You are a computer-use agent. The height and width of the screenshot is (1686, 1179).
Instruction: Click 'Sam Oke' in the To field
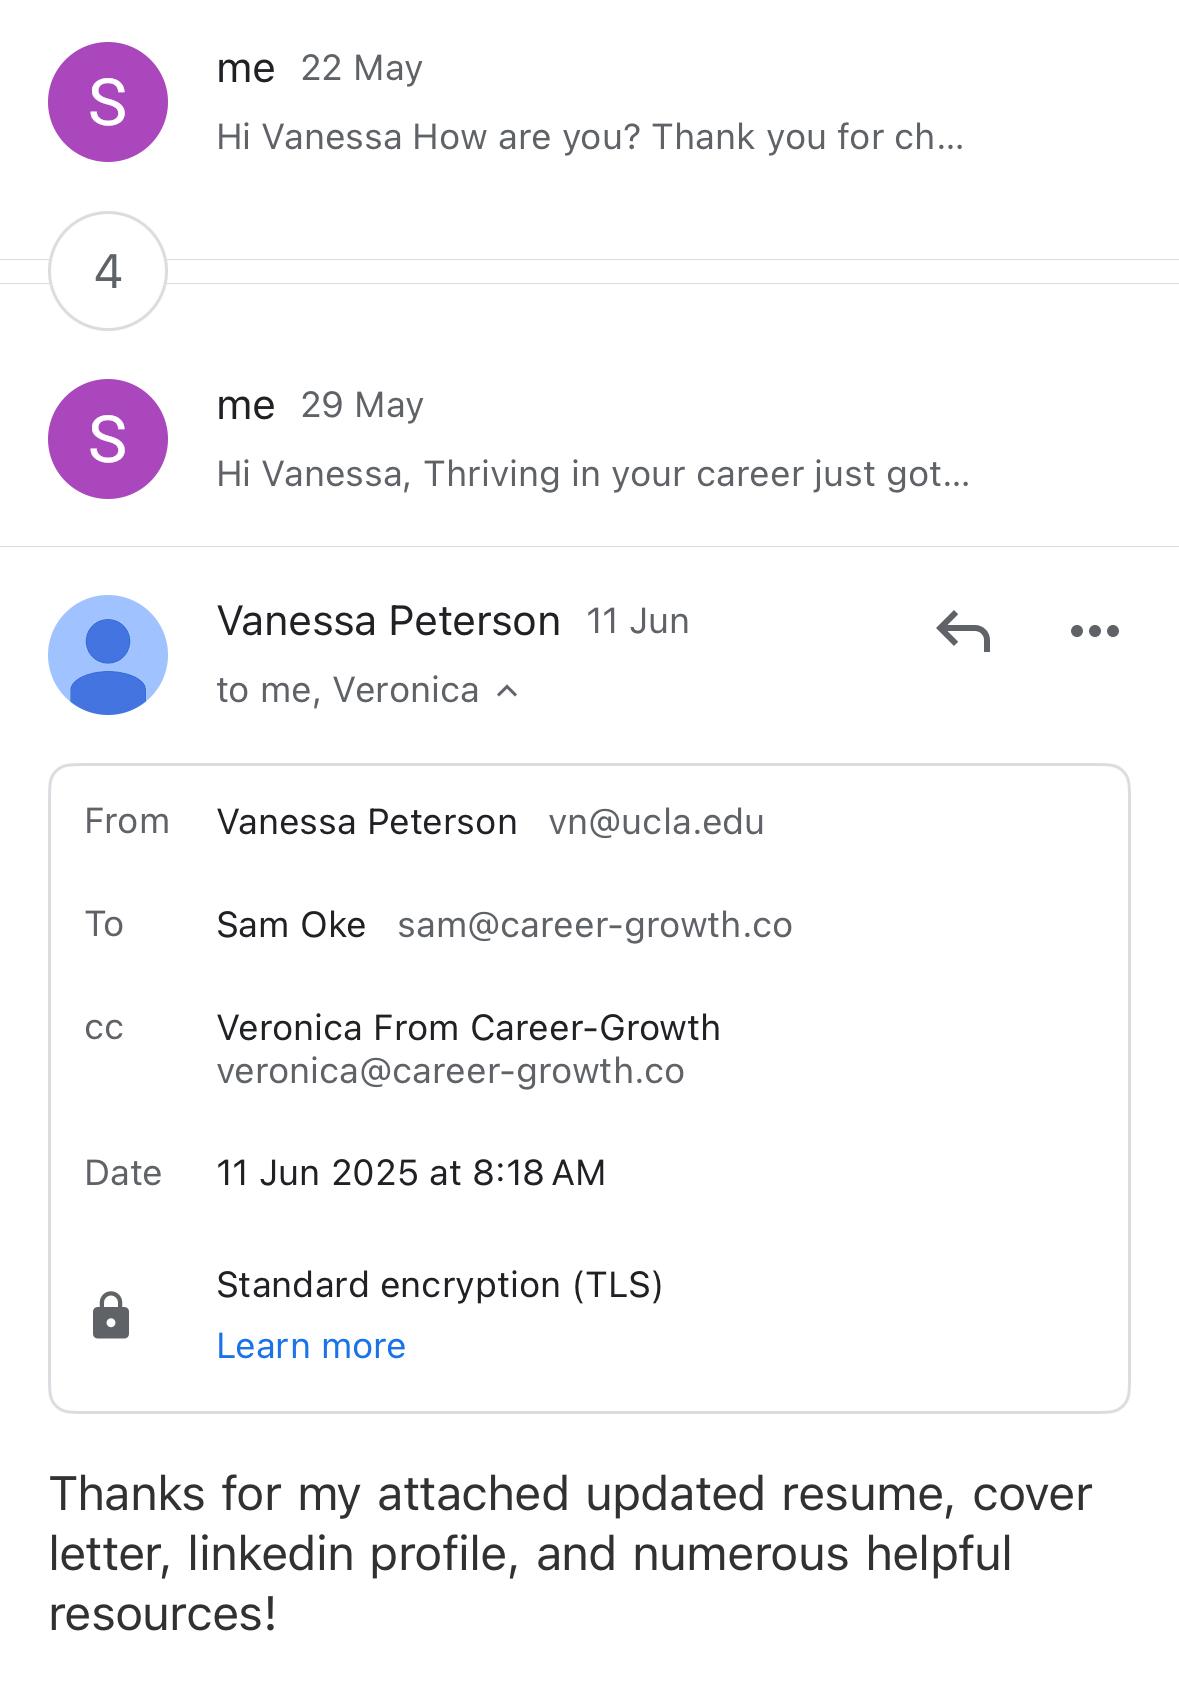[x=291, y=925]
